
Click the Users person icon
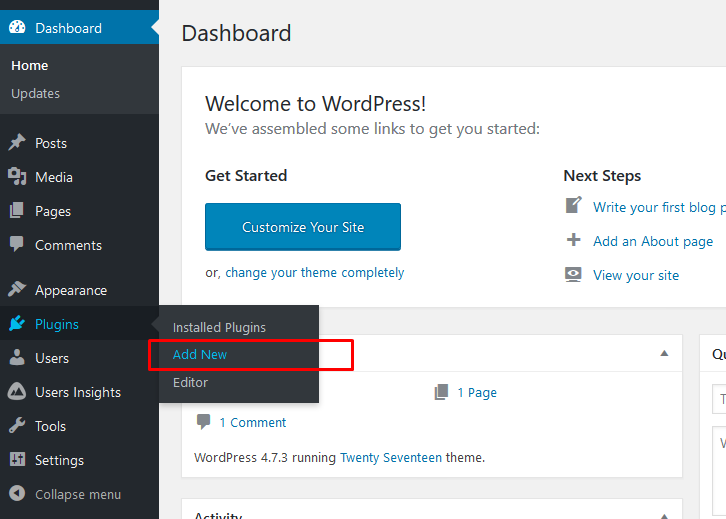(x=17, y=357)
